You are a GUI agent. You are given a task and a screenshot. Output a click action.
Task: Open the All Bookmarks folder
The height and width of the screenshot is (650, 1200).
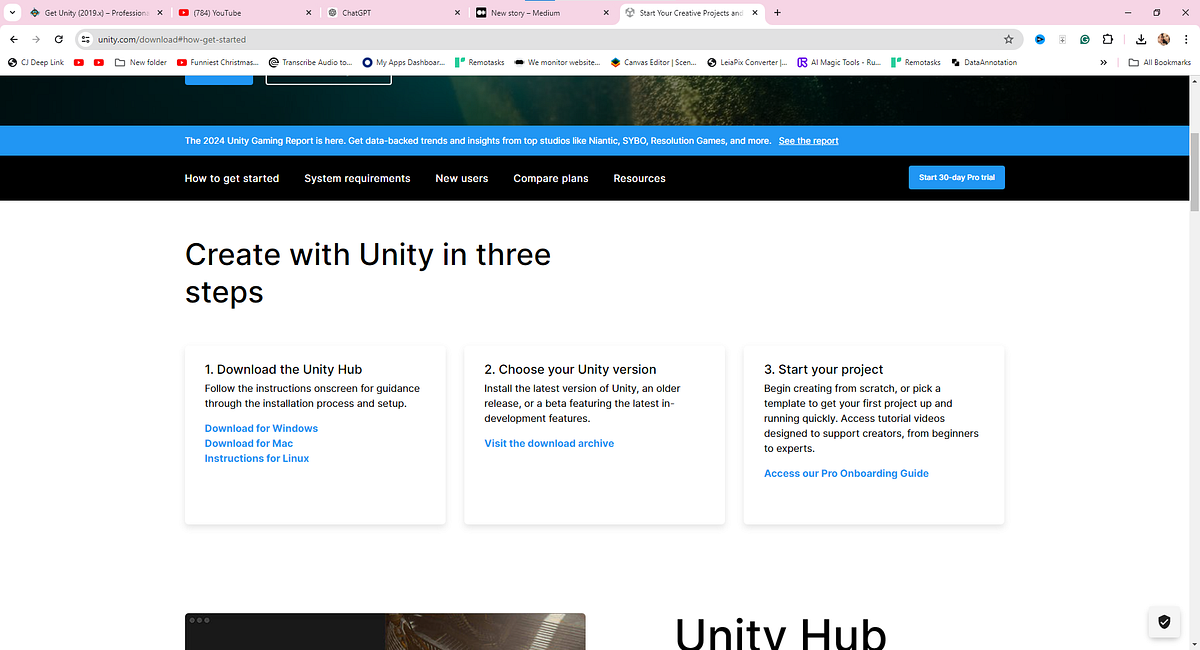pos(1159,62)
